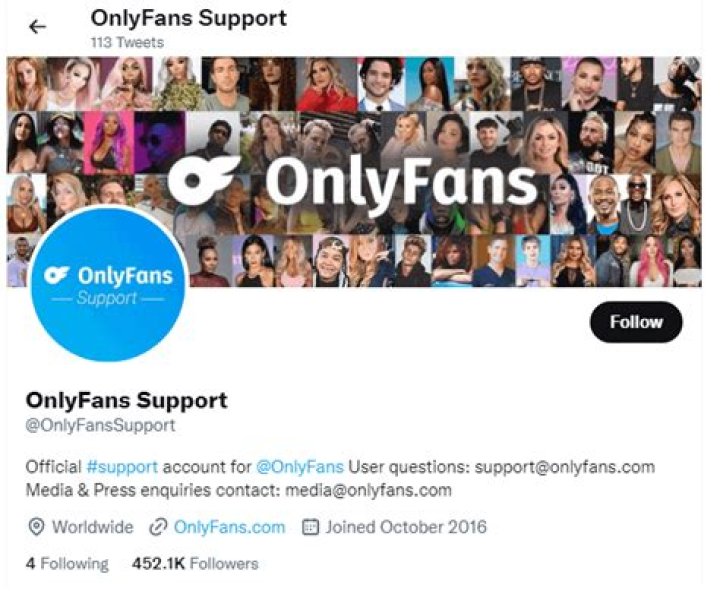Visit the @OnlyFans mention link
Viewport: 720px width, 591px height.
(299, 467)
